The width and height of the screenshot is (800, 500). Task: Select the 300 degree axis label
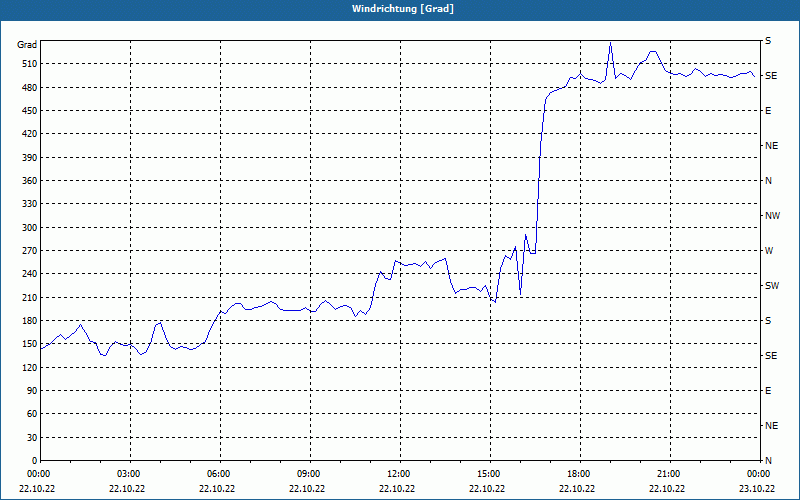coord(30,228)
